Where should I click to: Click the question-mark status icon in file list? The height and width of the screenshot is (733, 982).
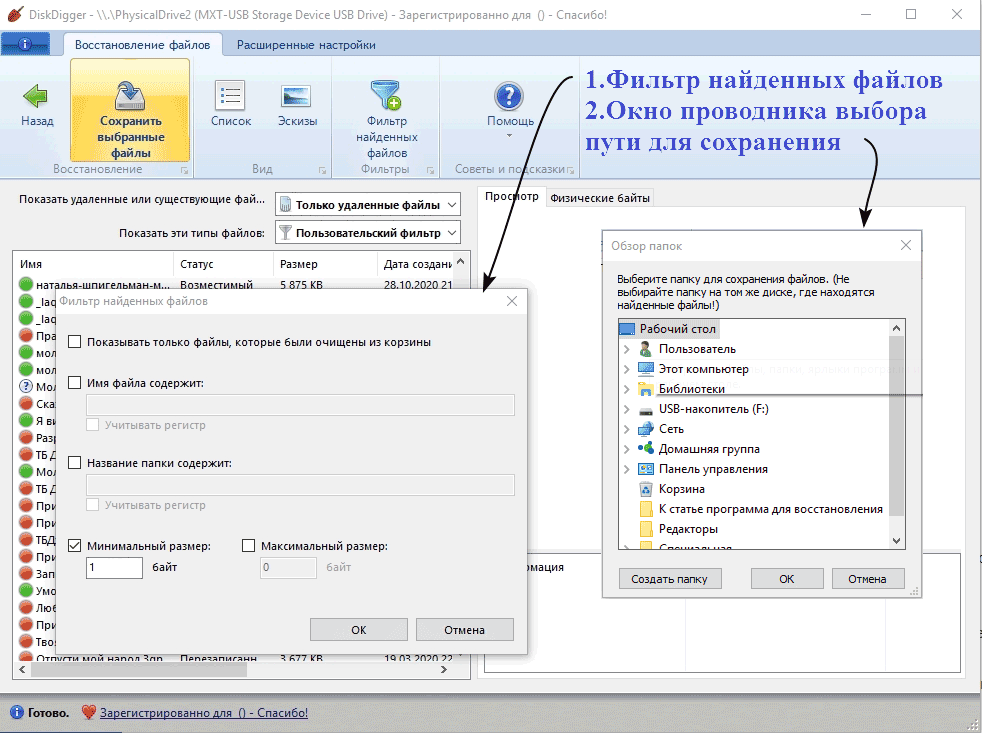pyautogui.click(x=26, y=387)
